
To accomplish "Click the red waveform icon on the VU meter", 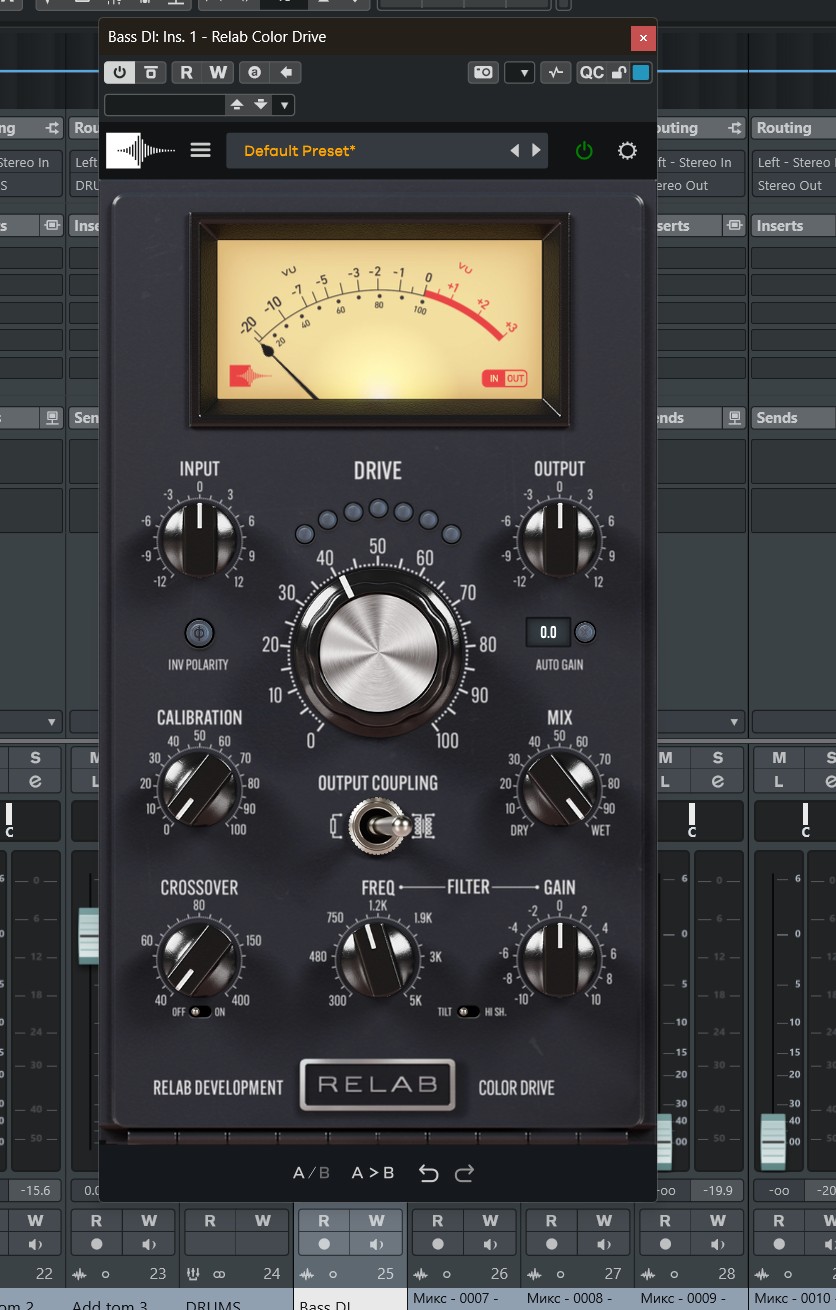I will pos(250,376).
